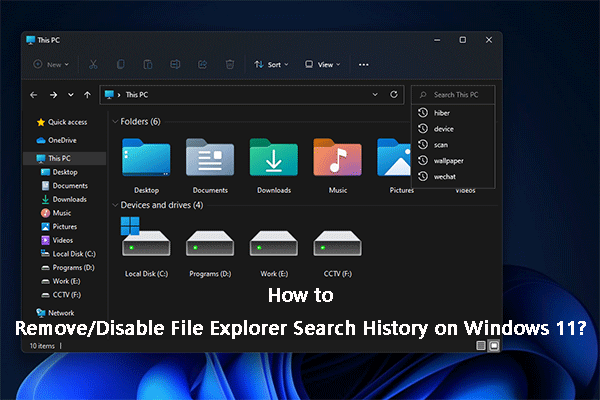Click the Delete trash can icon

[x=230, y=64]
